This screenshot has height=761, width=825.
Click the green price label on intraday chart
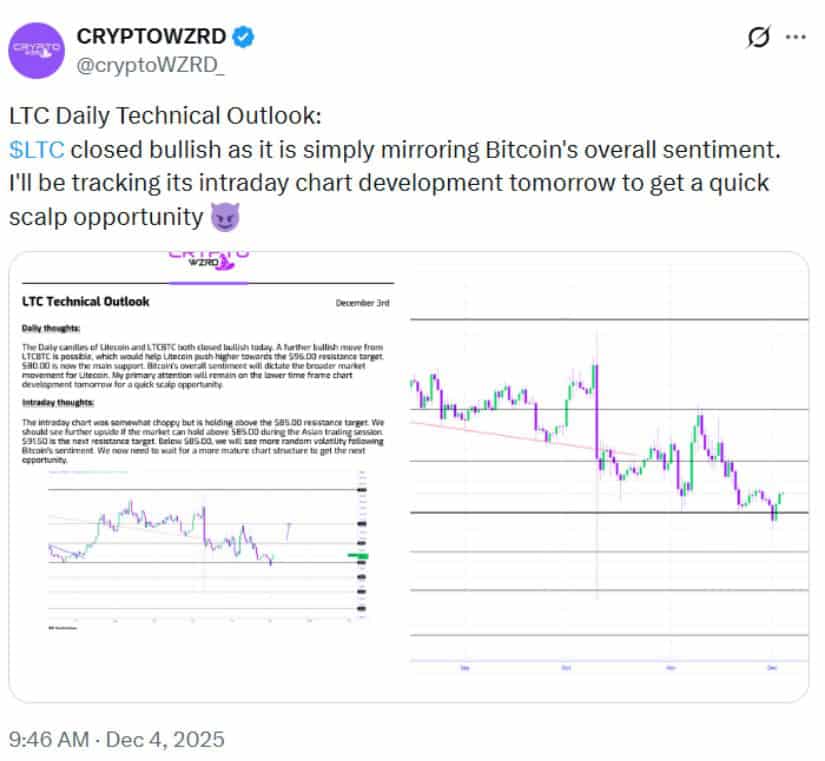point(358,555)
